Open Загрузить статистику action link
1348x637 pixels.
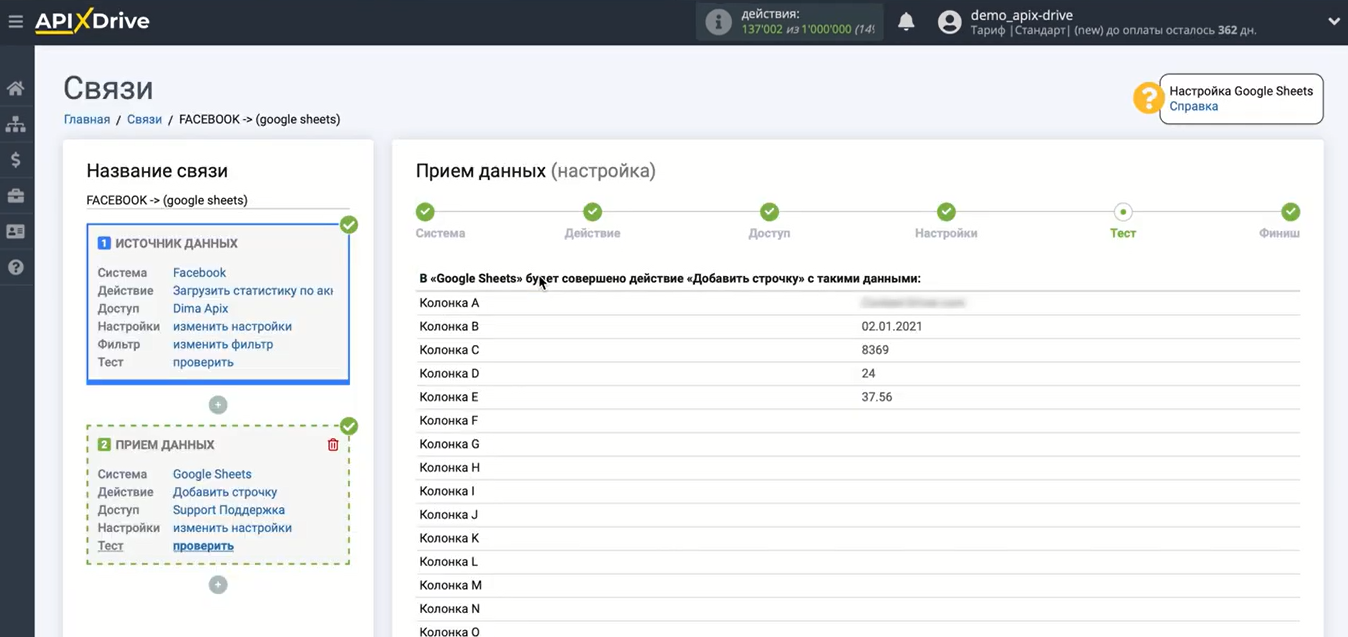(253, 290)
